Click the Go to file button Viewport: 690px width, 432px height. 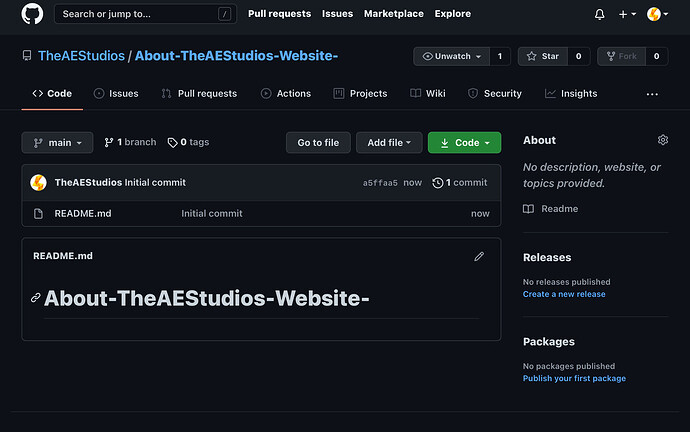tap(318, 143)
